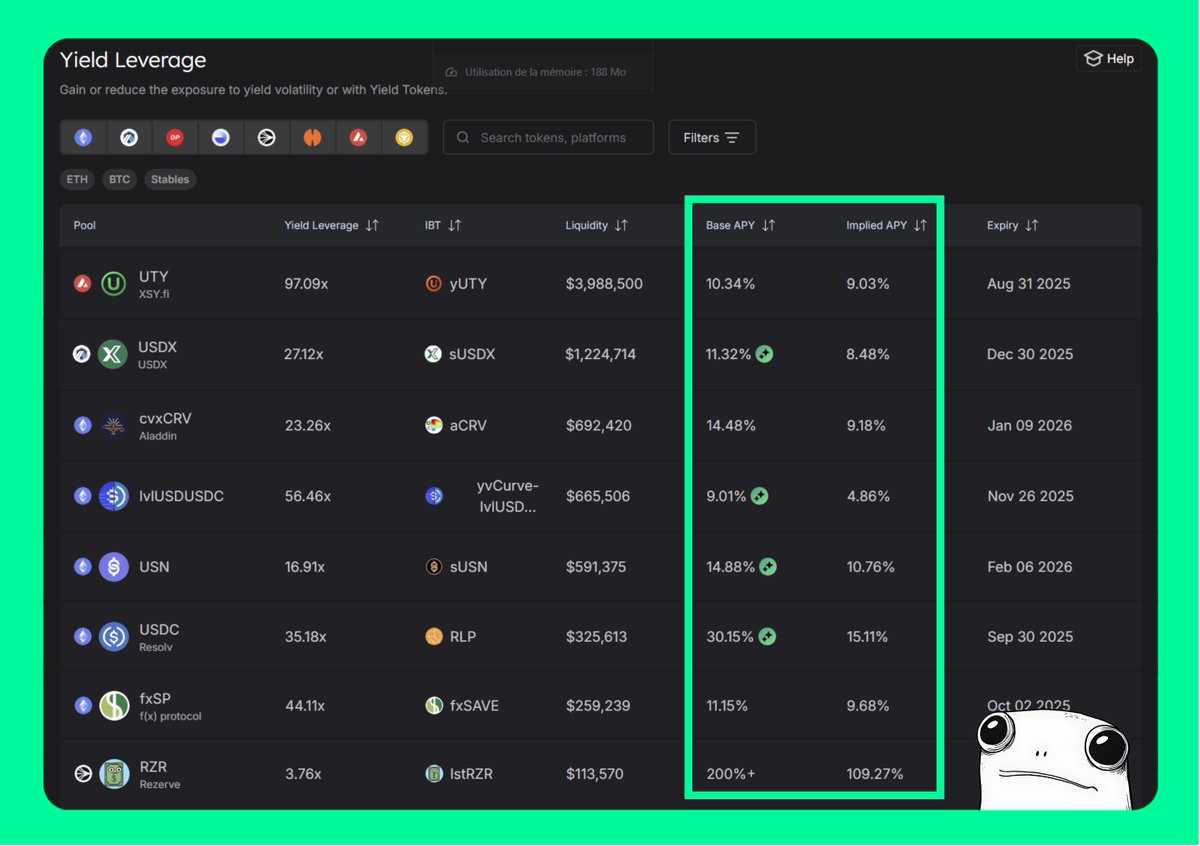Image resolution: width=1200 pixels, height=846 pixels.
Task: Click the sUSN IBT icon
Action: coord(433,567)
